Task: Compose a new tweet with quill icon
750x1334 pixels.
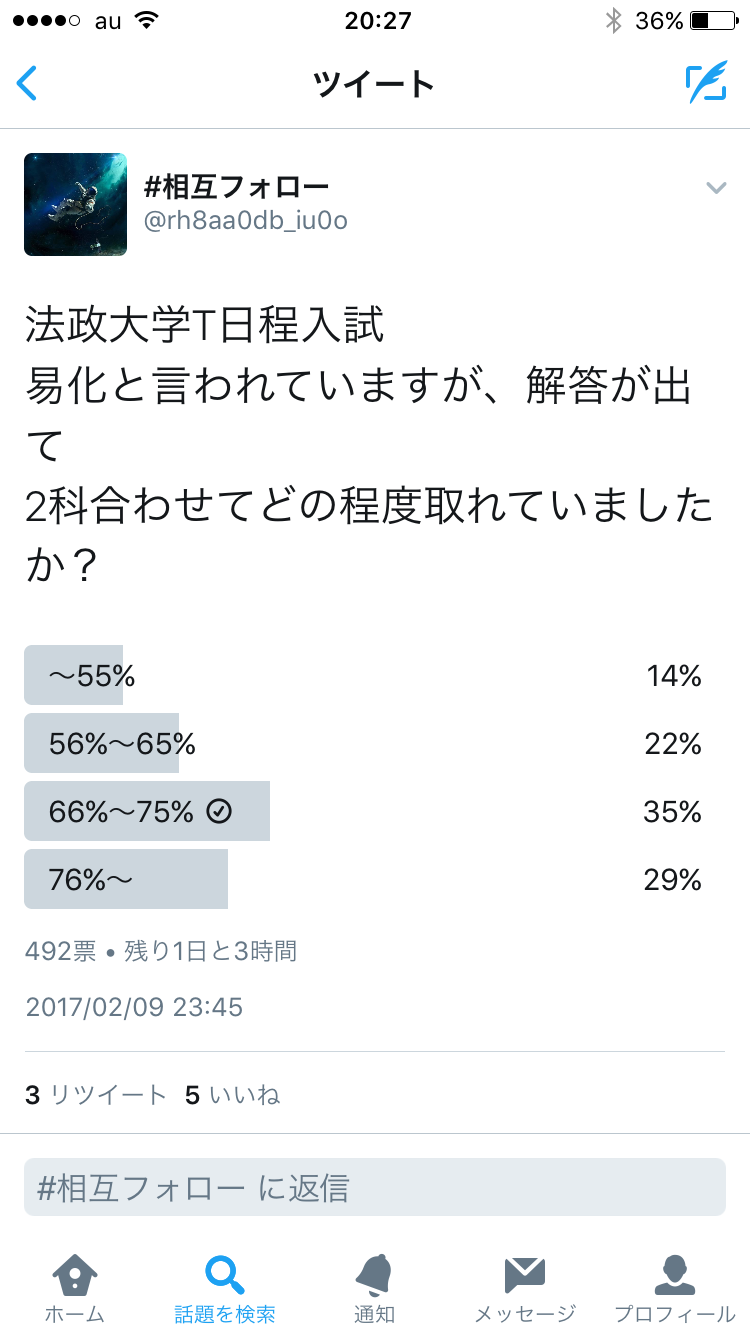Action: [705, 84]
